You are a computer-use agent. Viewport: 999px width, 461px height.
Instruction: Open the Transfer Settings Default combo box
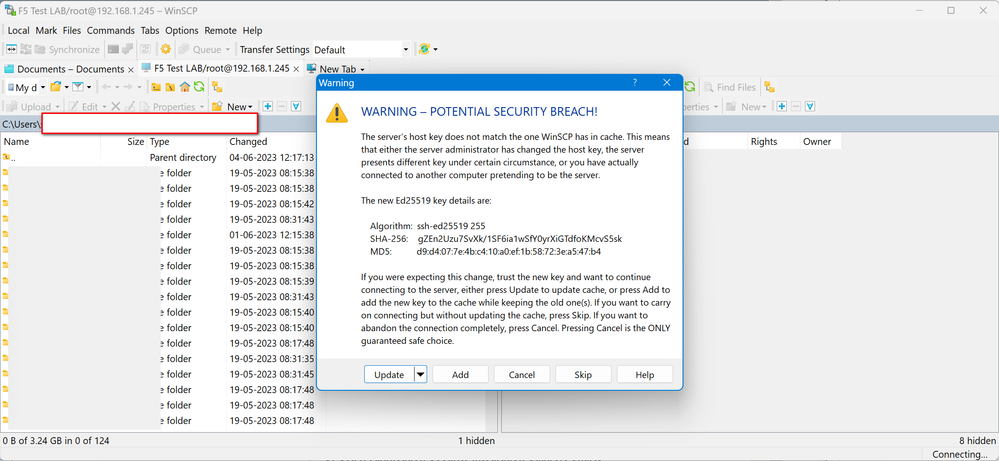361,49
